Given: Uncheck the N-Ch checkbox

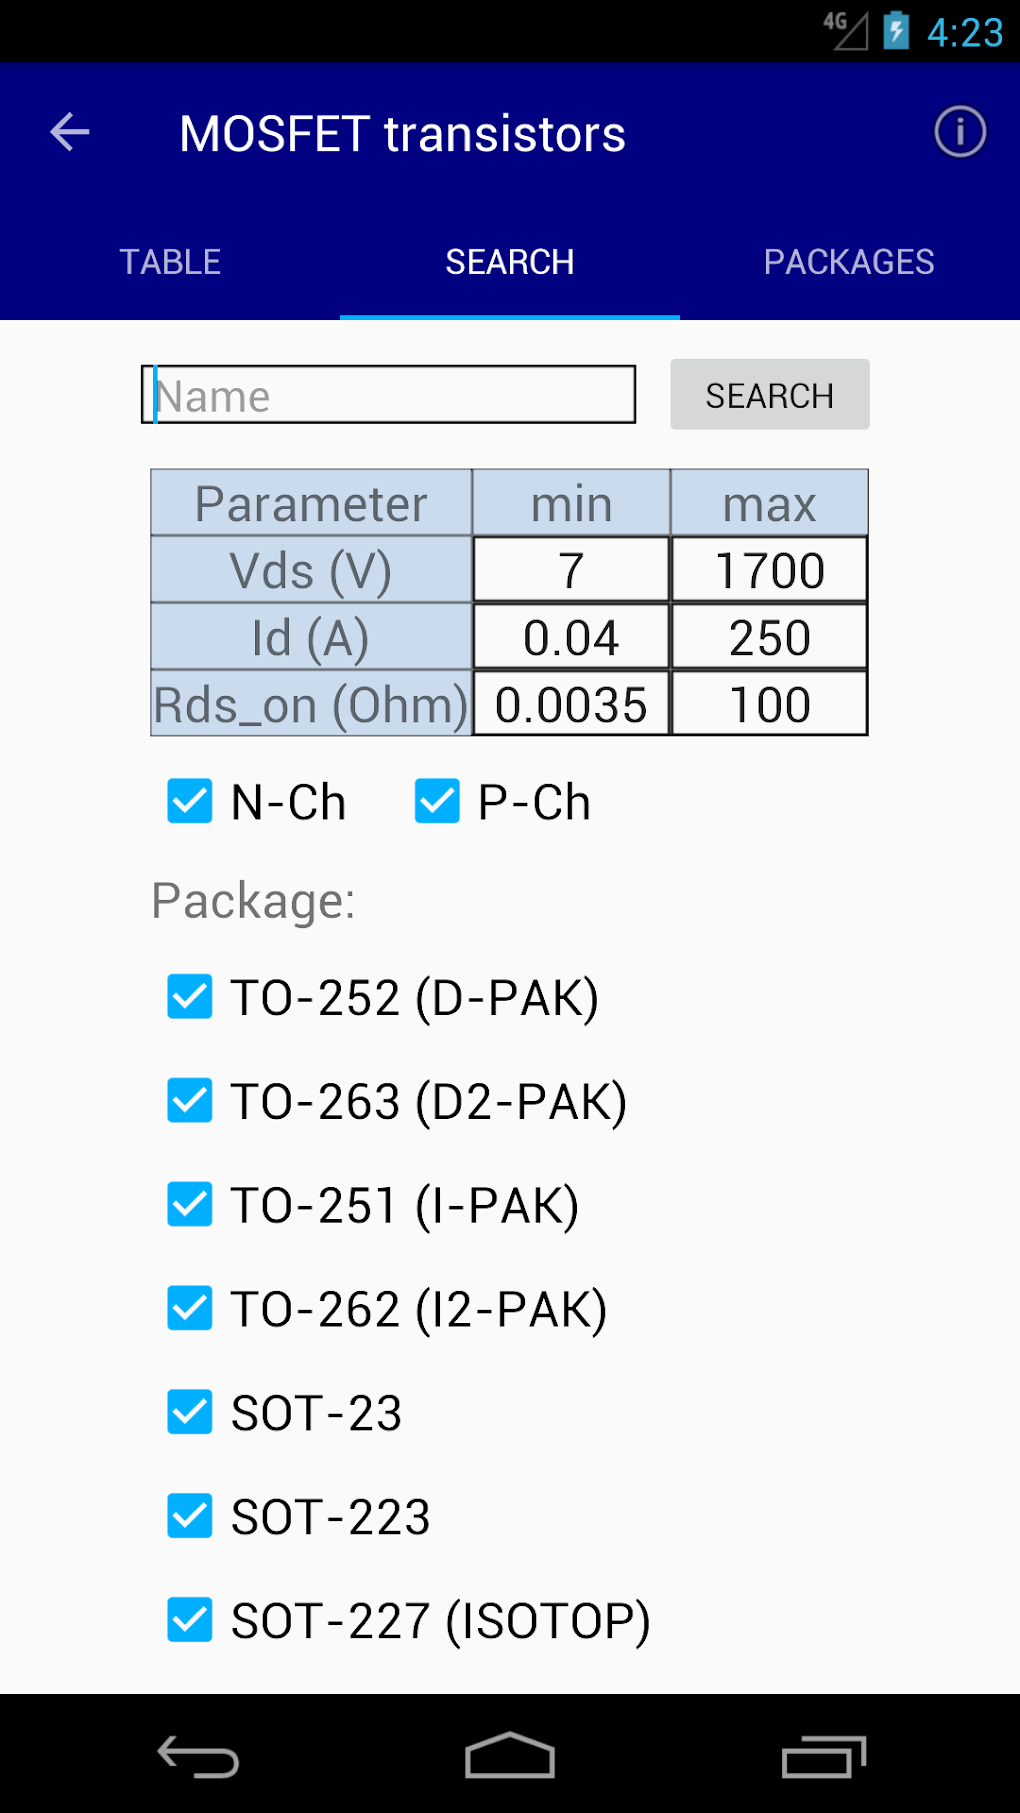Looking at the screenshot, I should [190, 801].
